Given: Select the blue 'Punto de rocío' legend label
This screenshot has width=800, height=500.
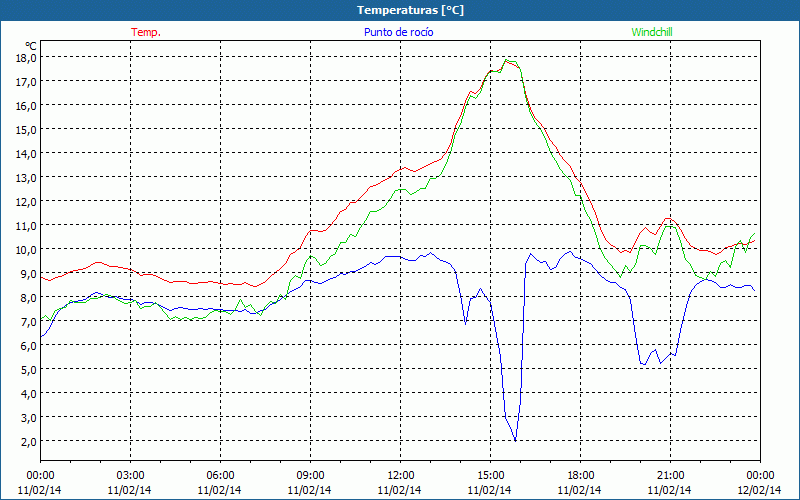Looking at the screenshot, I should click(398, 32).
